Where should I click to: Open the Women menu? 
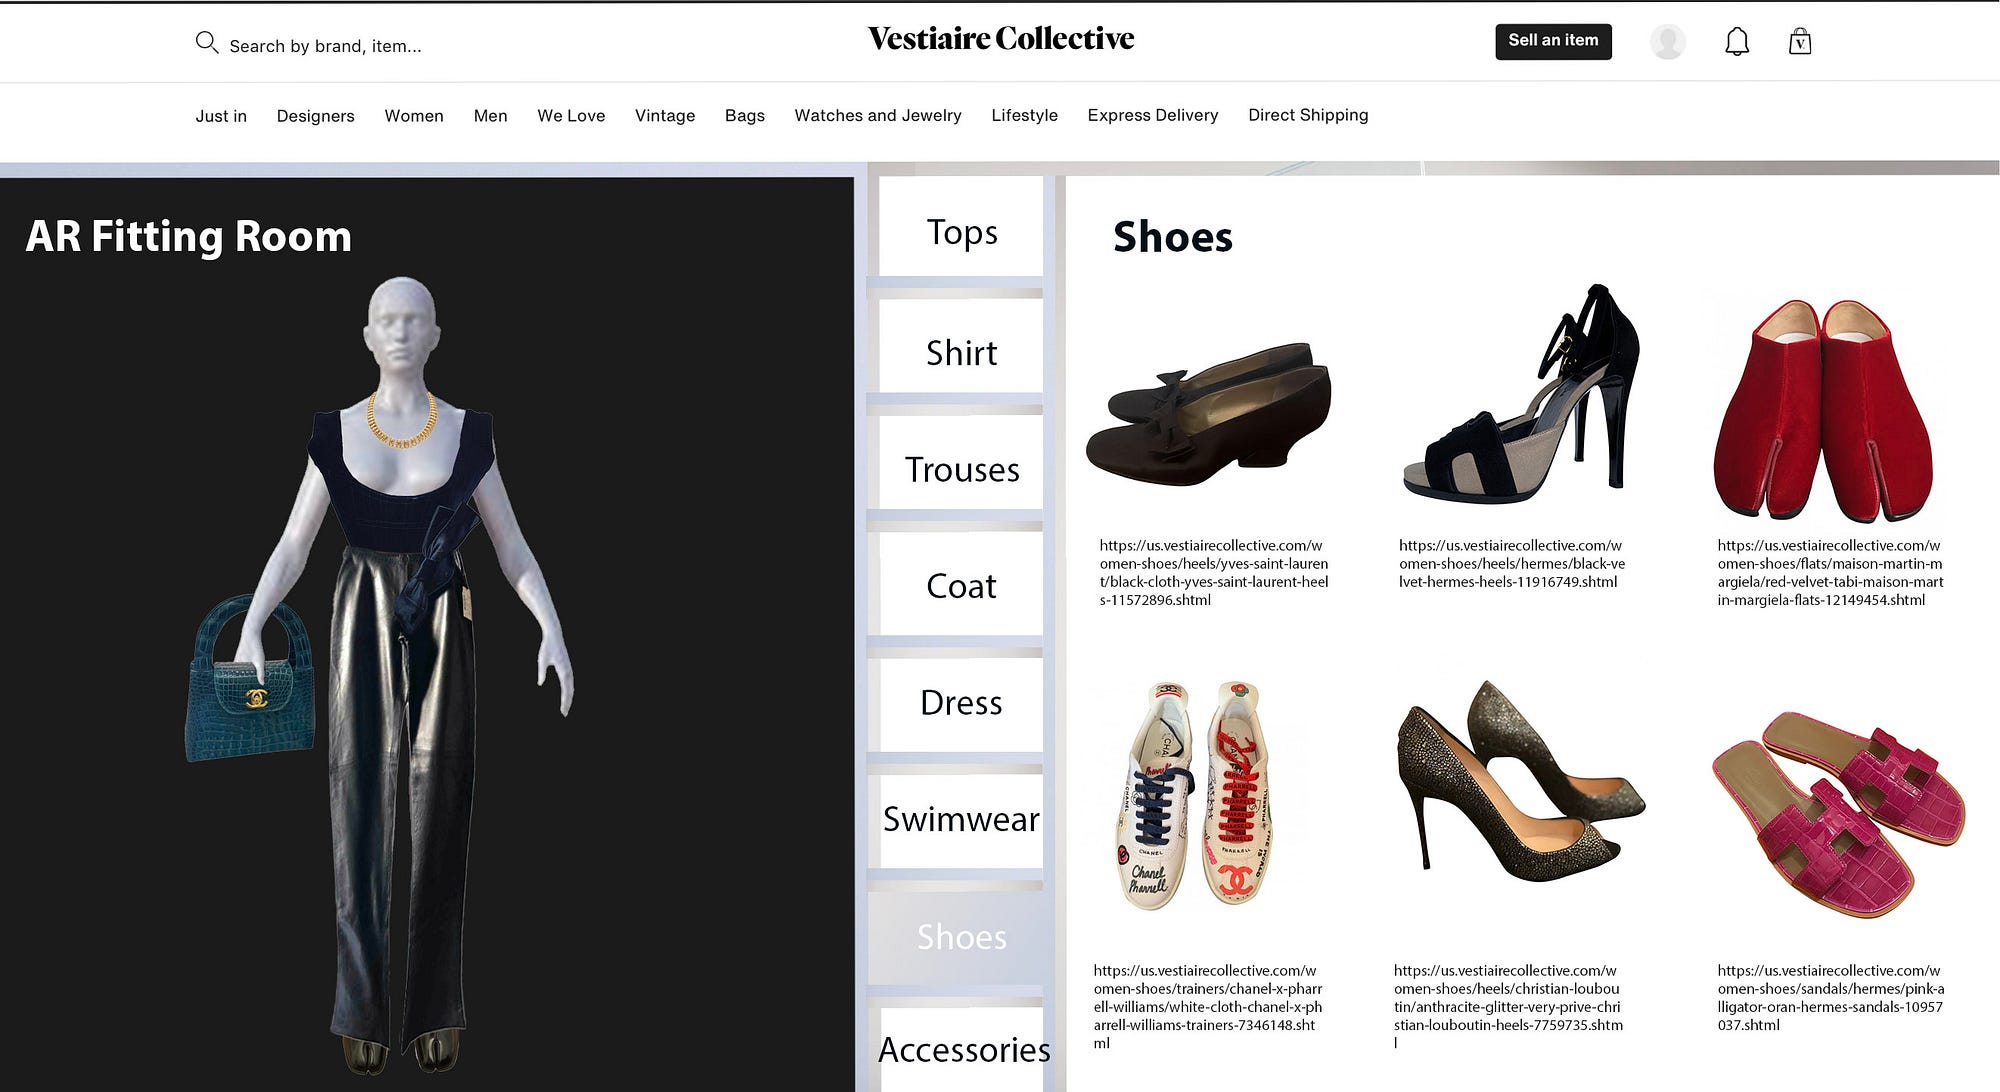[x=414, y=116]
